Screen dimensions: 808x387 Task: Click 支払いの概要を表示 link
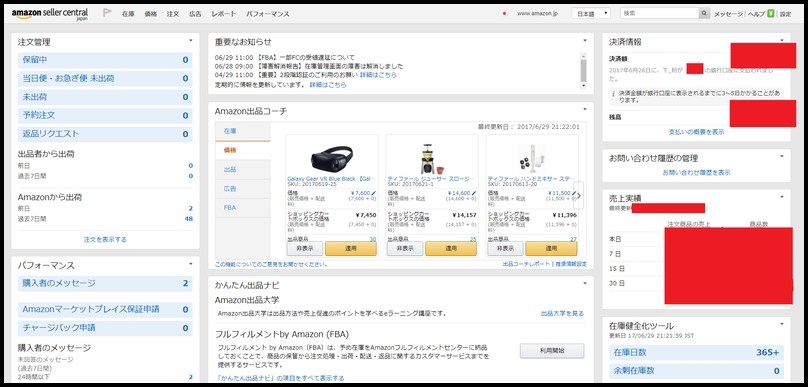696,132
